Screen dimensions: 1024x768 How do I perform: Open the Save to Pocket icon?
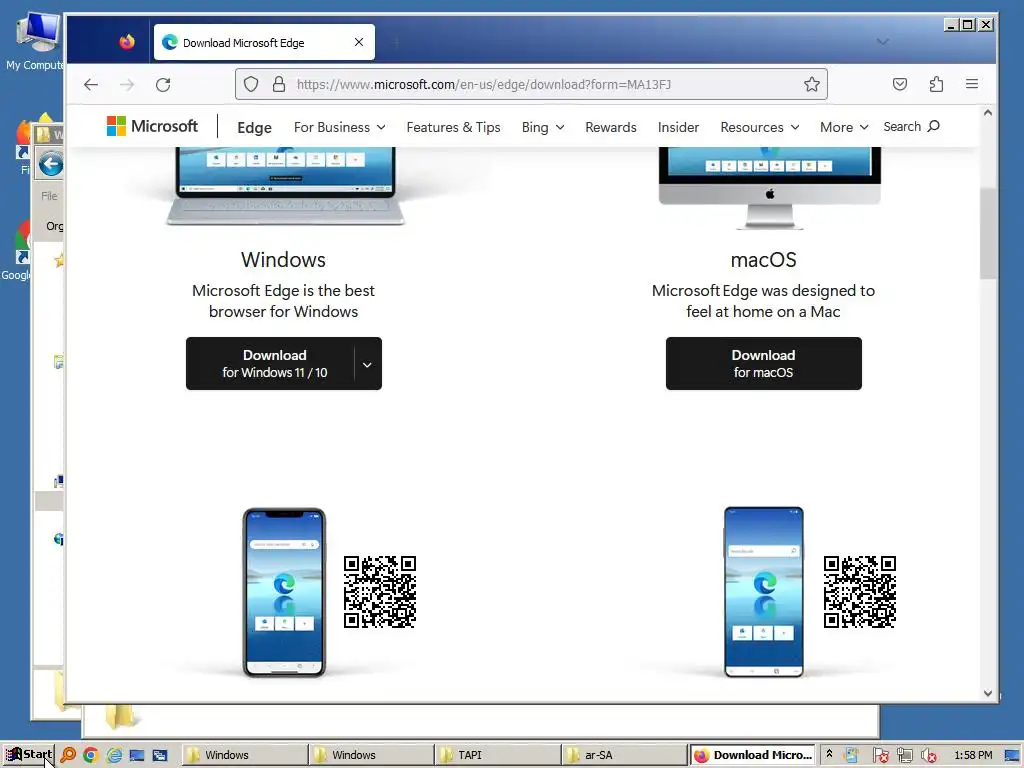[x=900, y=84]
